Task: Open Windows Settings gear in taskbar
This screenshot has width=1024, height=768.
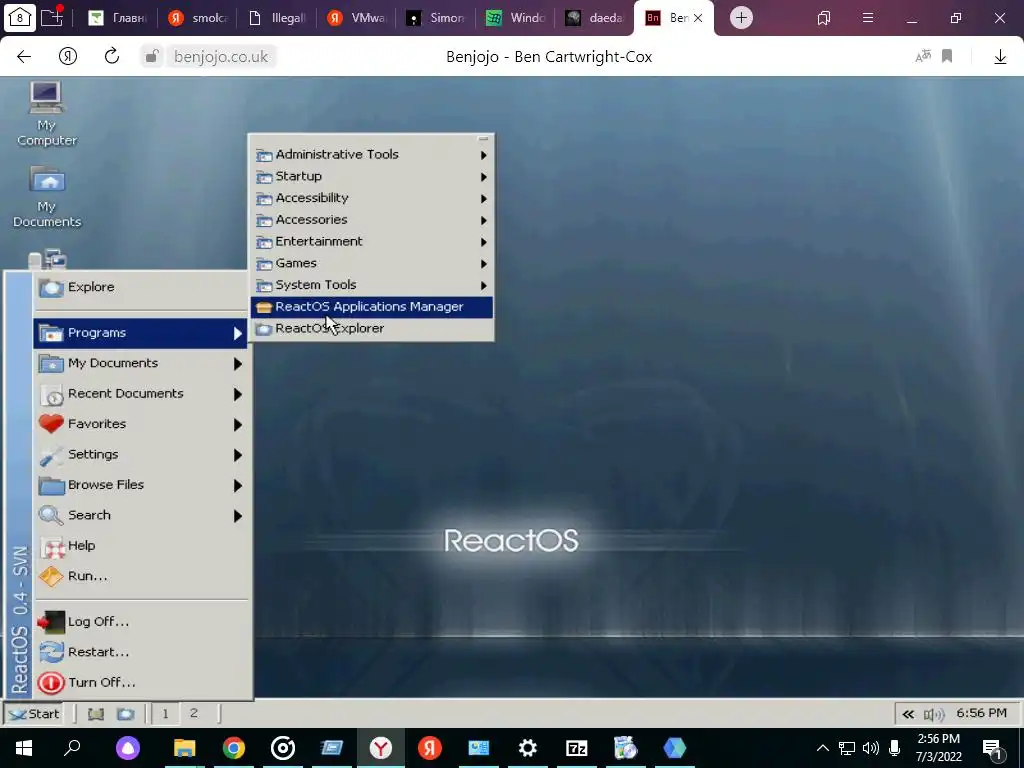Action: pos(528,748)
